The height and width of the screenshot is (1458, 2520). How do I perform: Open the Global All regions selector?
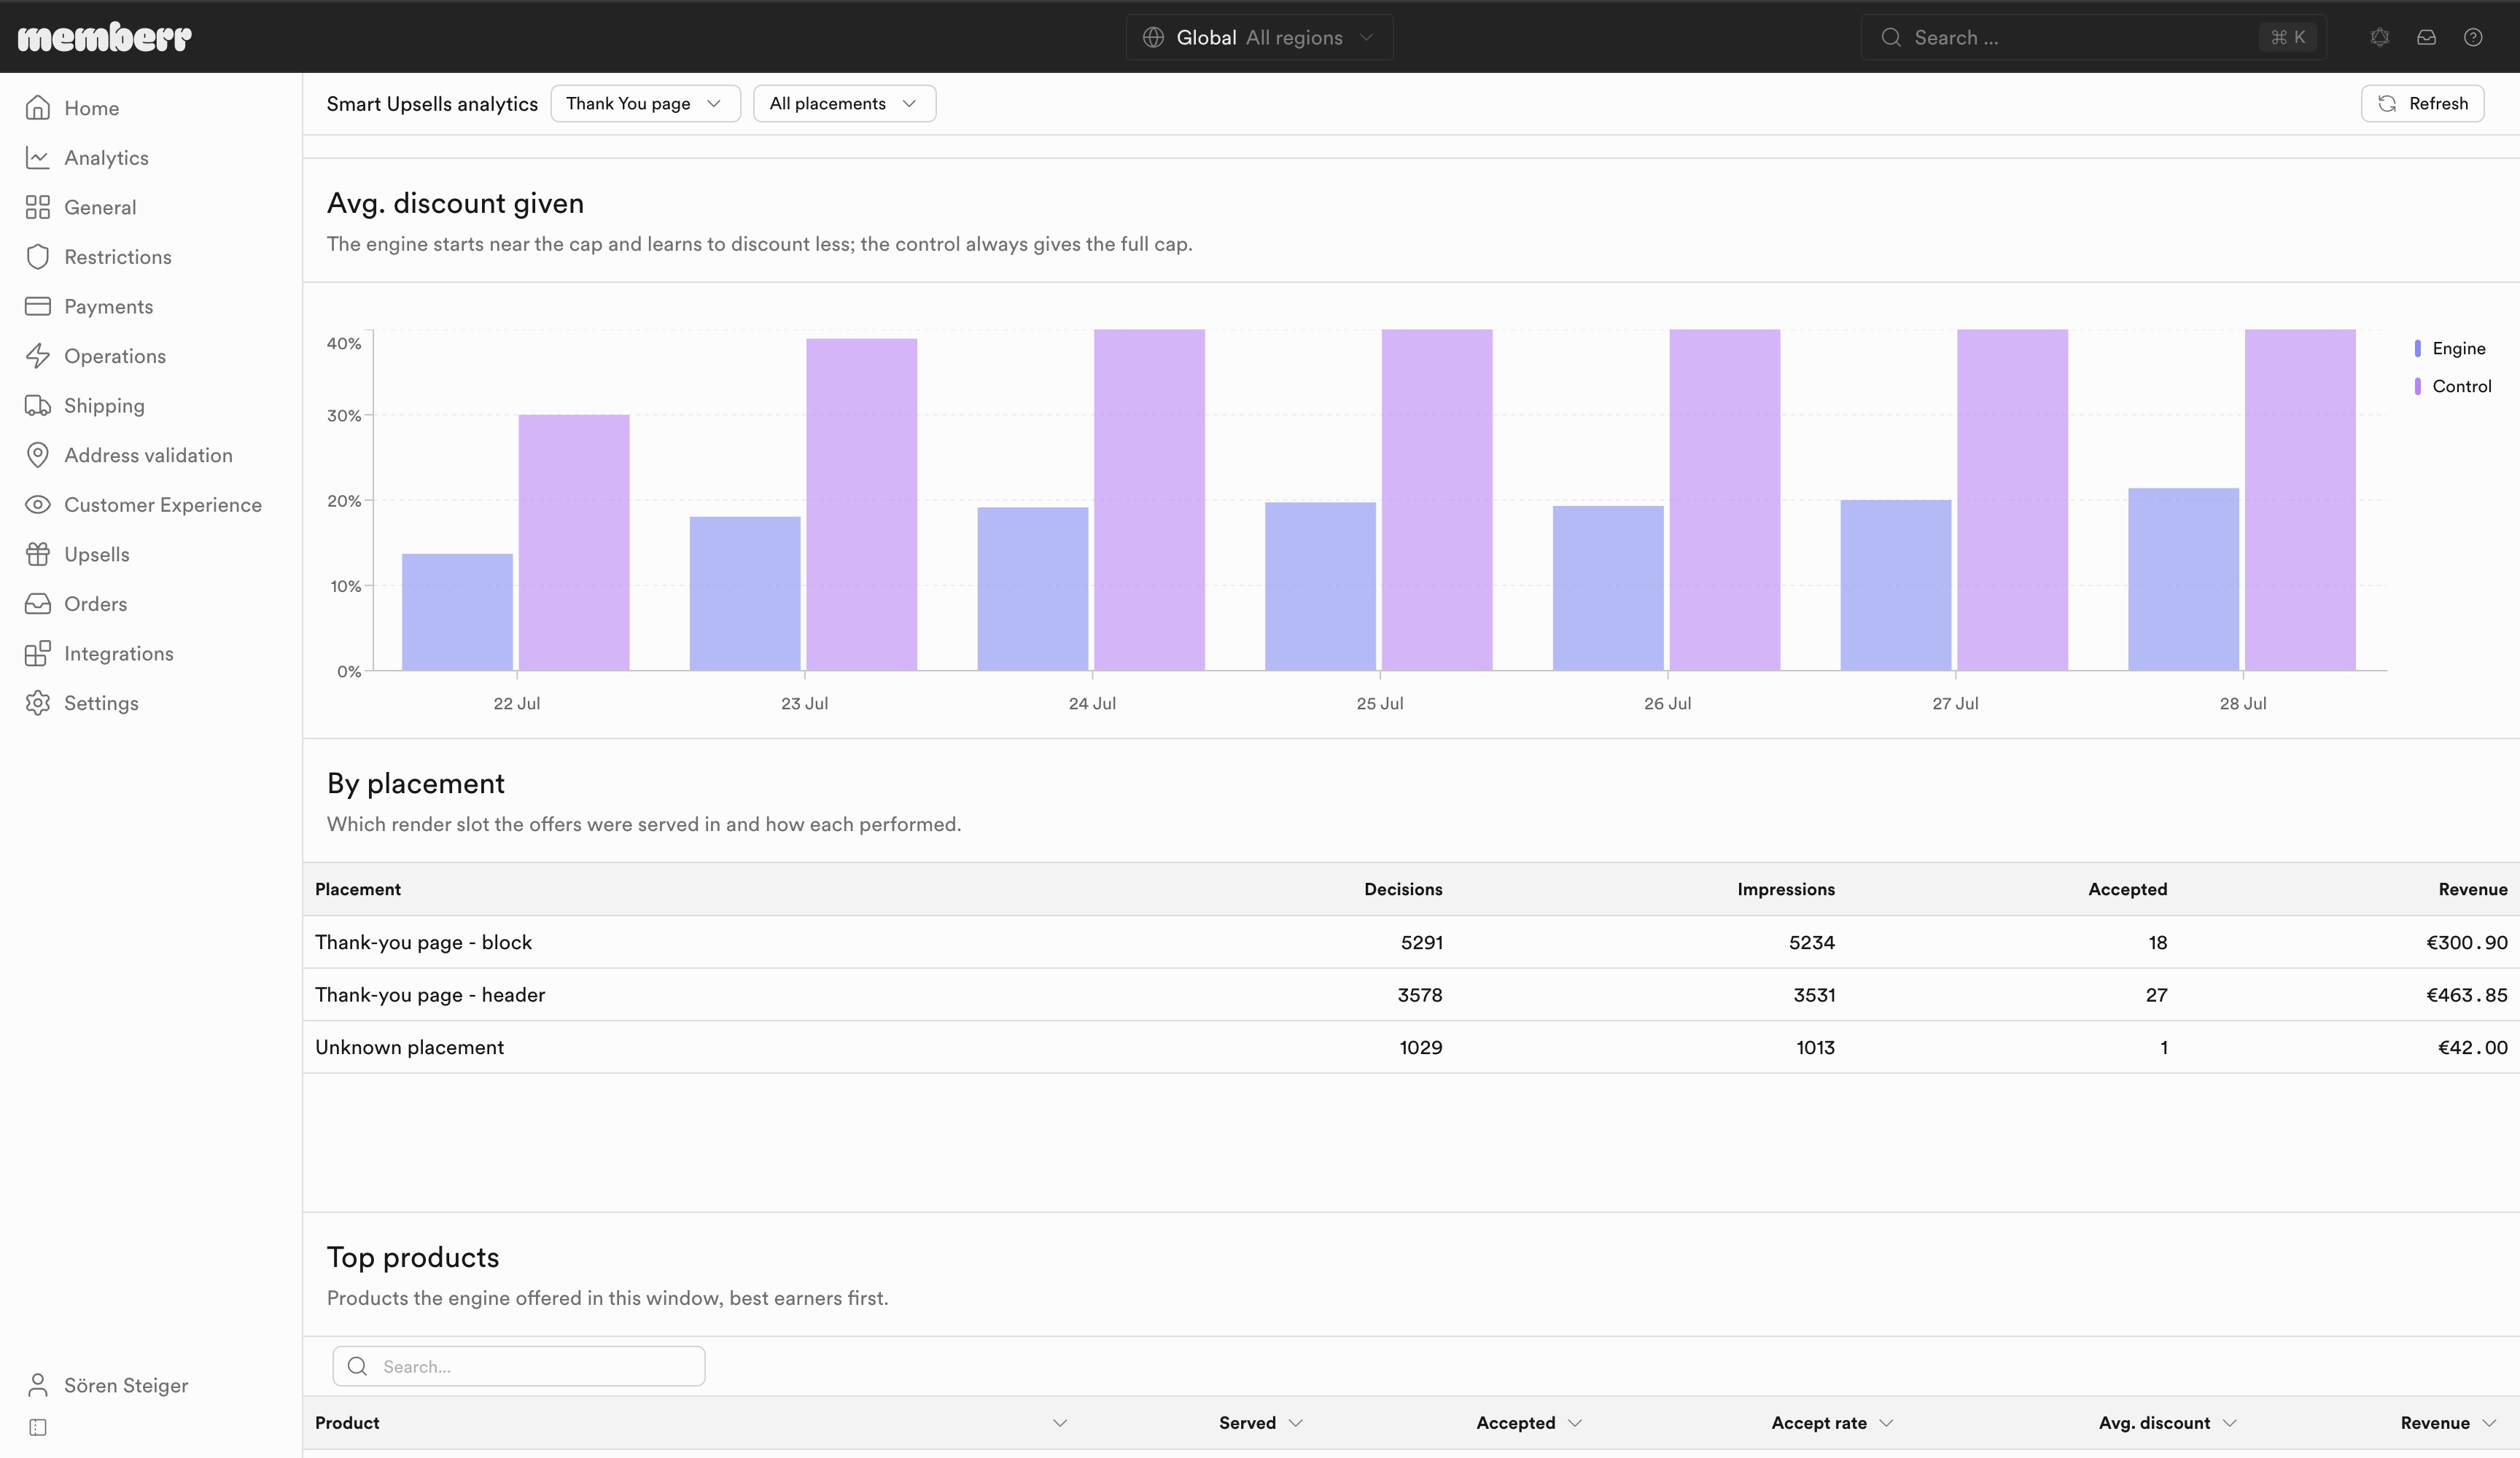coord(1259,37)
